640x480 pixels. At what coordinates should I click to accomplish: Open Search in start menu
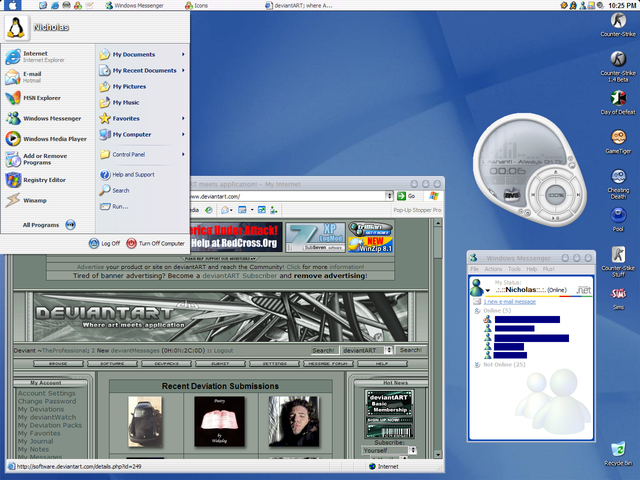[x=115, y=190]
